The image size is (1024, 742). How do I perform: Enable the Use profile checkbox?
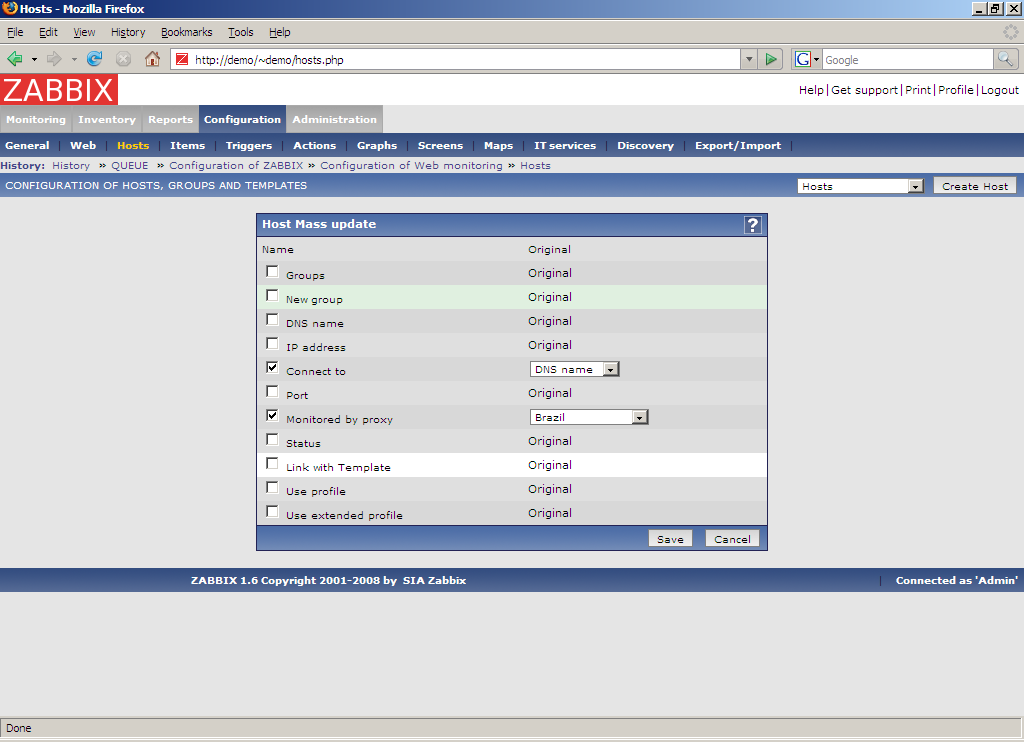(272, 488)
